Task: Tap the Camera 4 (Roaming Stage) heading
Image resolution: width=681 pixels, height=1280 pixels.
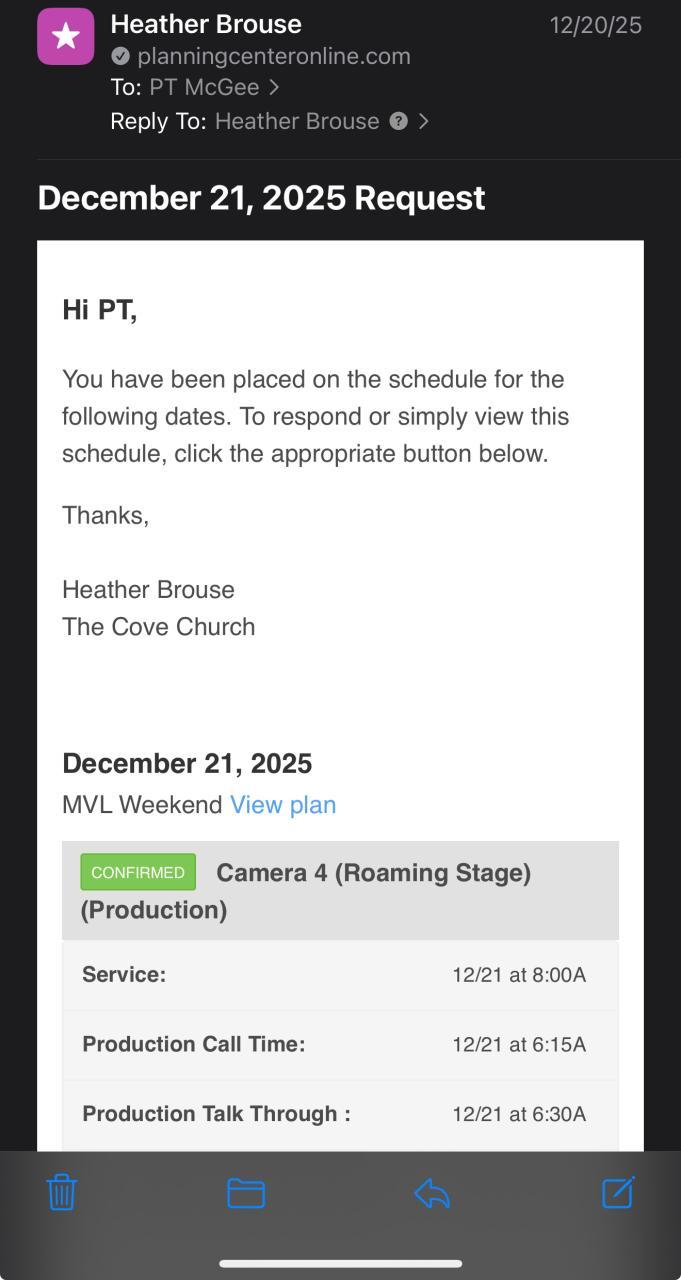Action: point(373,873)
